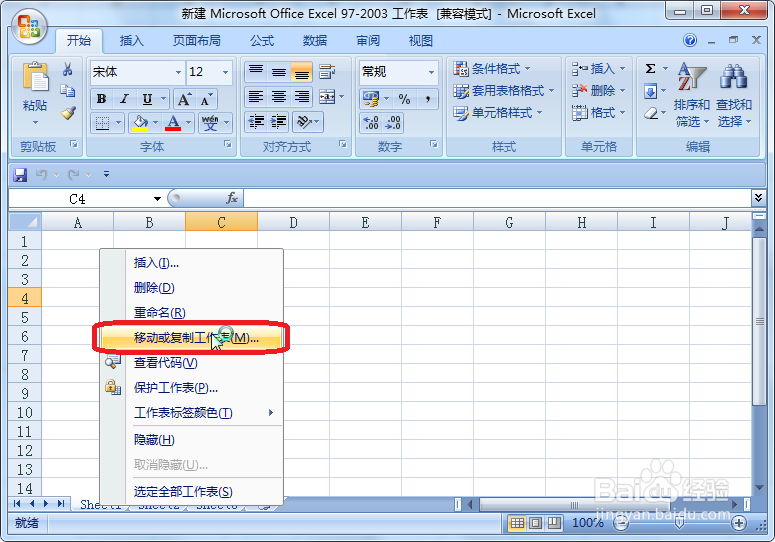Decrease decimal places

click(393, 123)
